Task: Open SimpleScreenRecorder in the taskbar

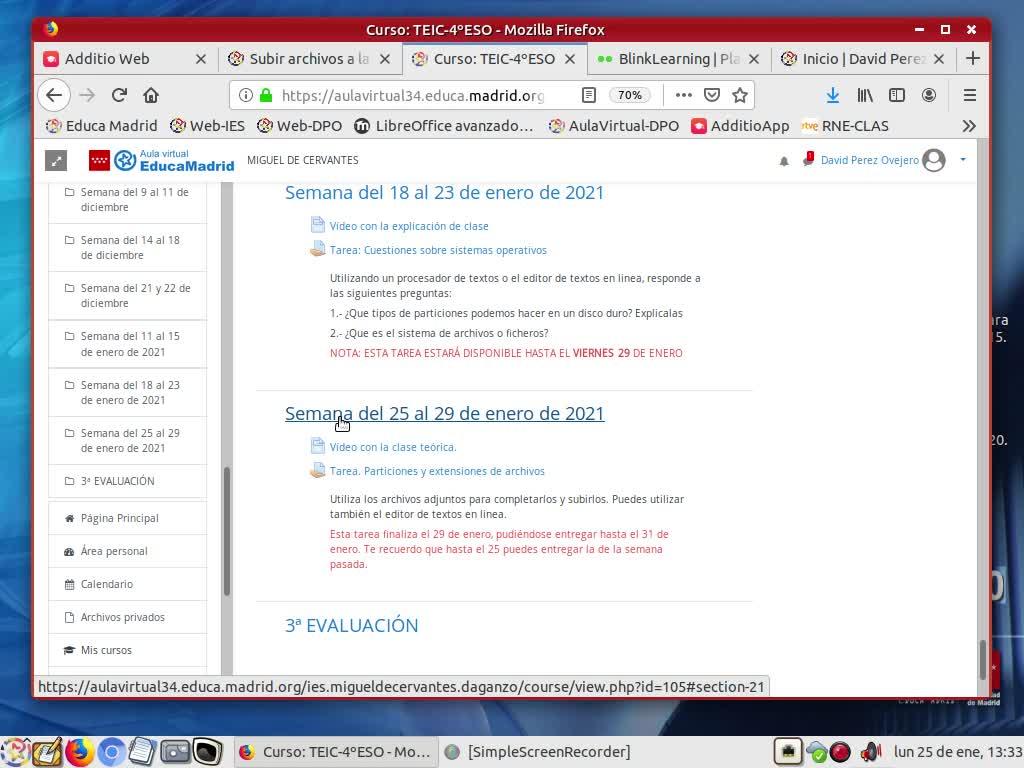Action: click(x=537, y=752)
